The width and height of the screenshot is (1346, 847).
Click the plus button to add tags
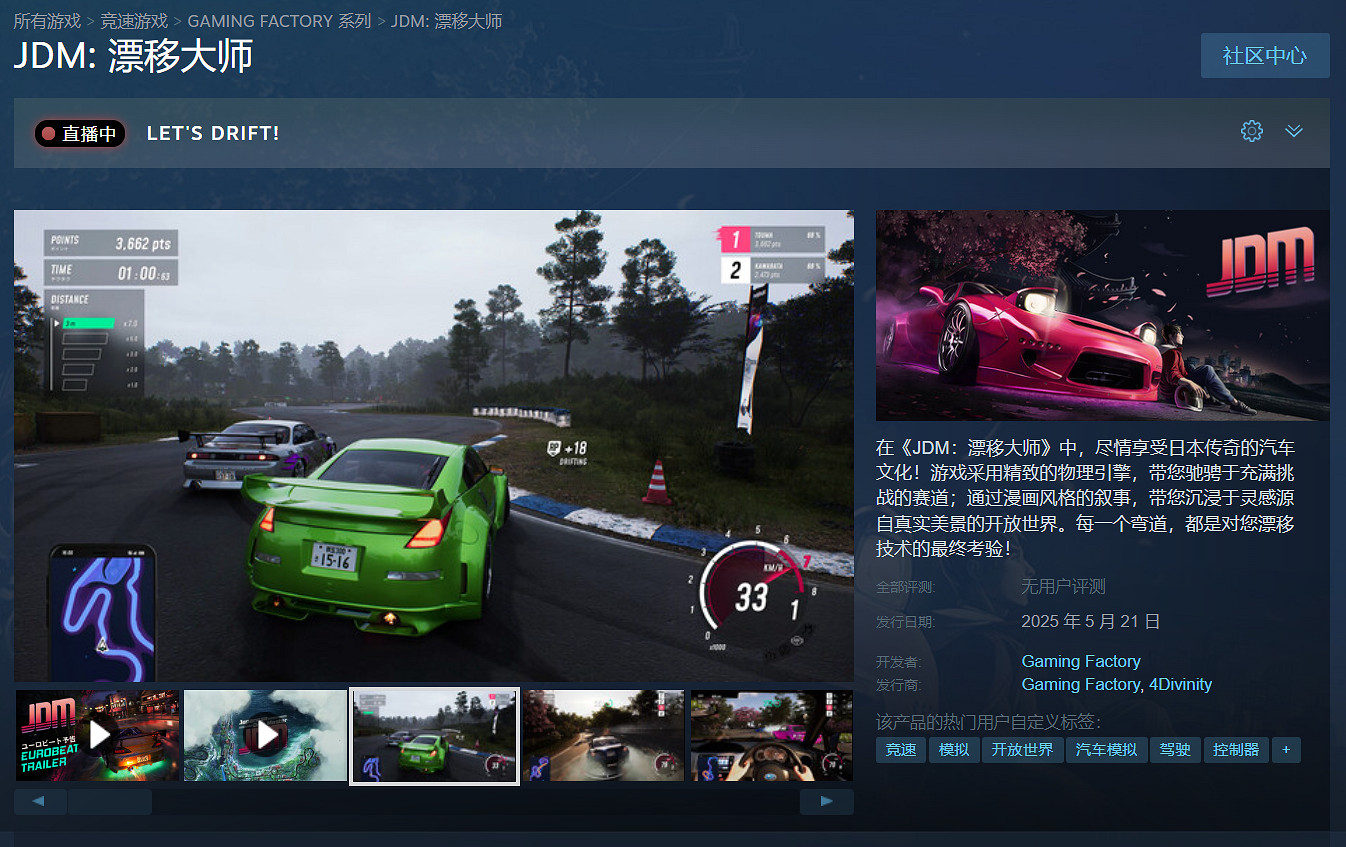pyautogui.click(x=1286, y=749)
